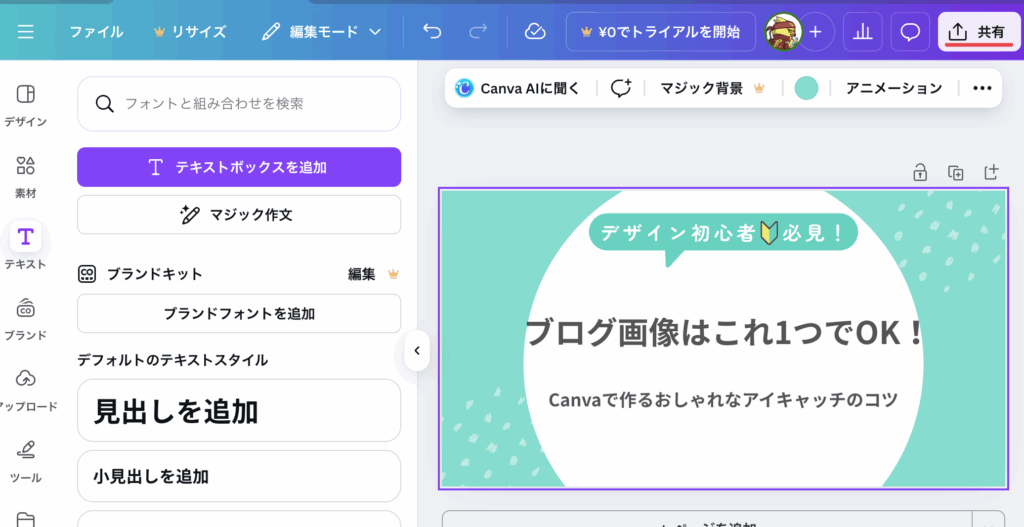The width and height of the screenshot is (1024, 527).
Task: Open the Upload sidebar tab
Action: [26, 388]
